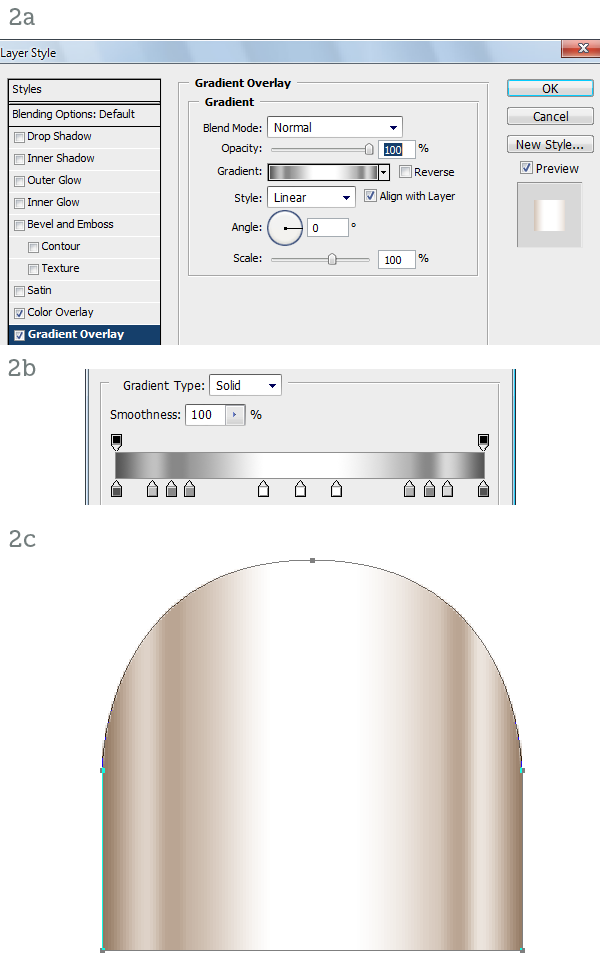Click the OK button
Viewport: 600px width, 968px height.
click(x=550, y=88)
